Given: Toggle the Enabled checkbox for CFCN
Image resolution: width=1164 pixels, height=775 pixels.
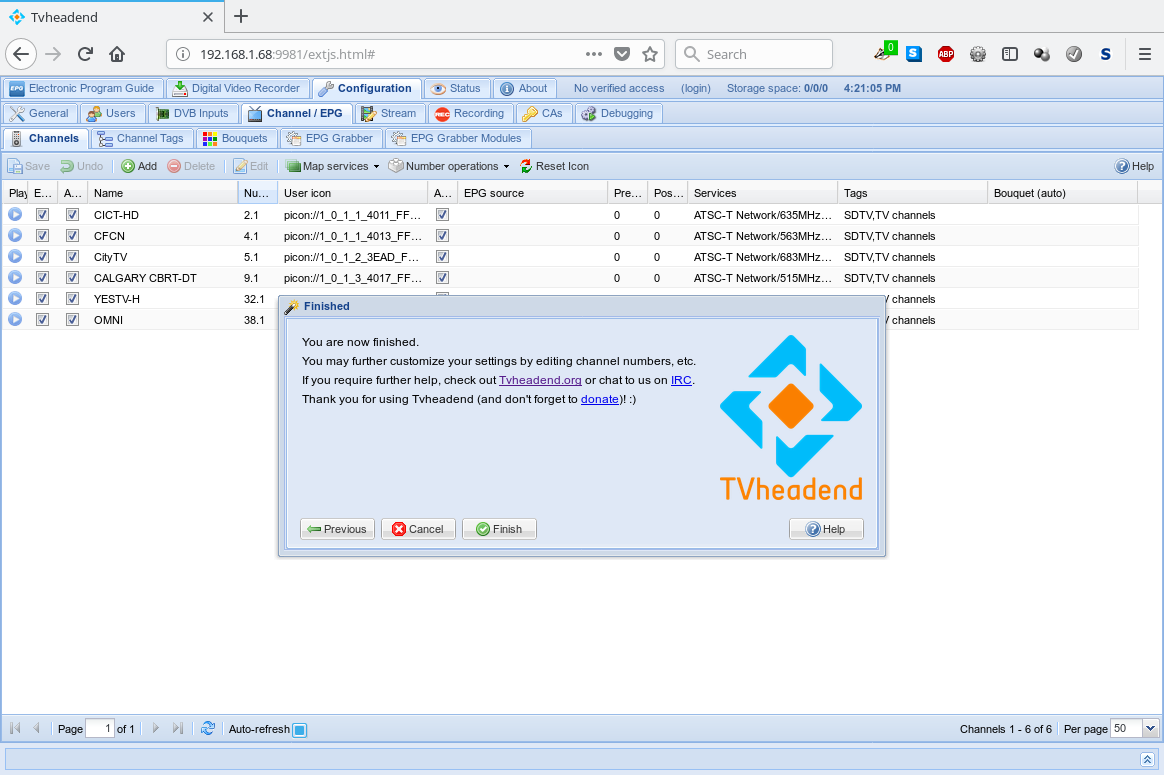Looking at the screenshot, I should [x=42, y=236].
